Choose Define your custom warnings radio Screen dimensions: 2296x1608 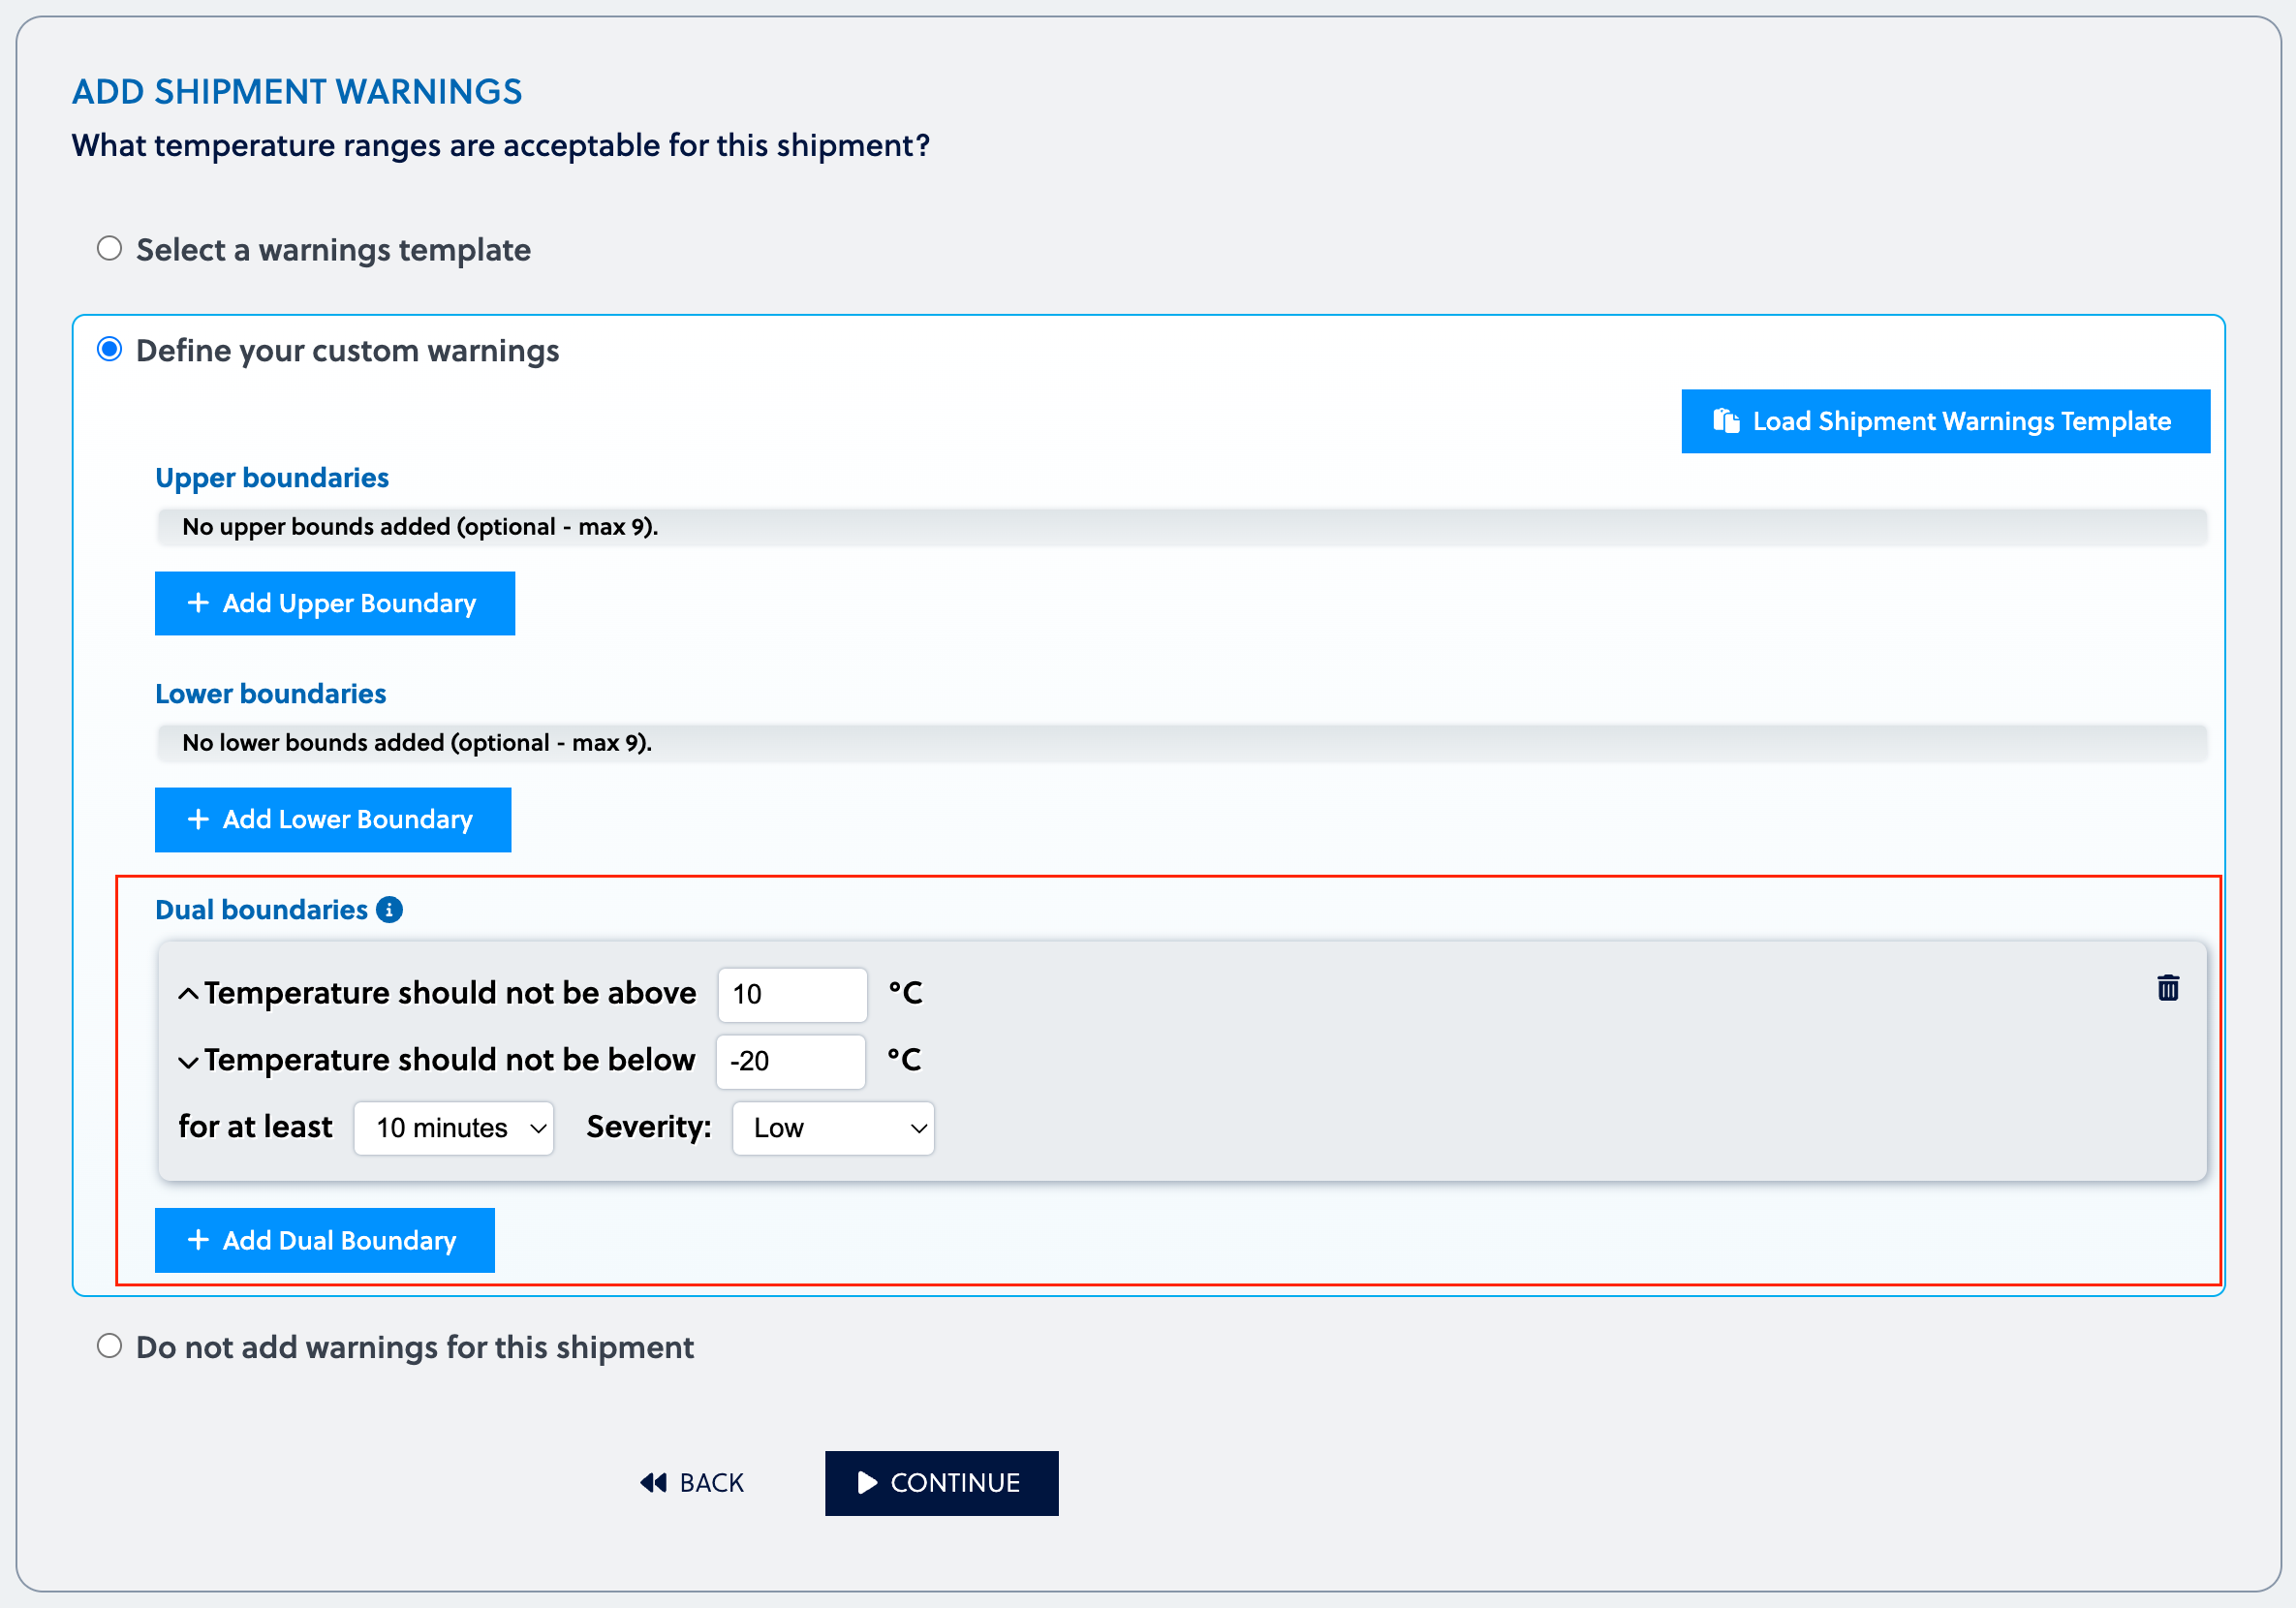[x=109, y=349]
